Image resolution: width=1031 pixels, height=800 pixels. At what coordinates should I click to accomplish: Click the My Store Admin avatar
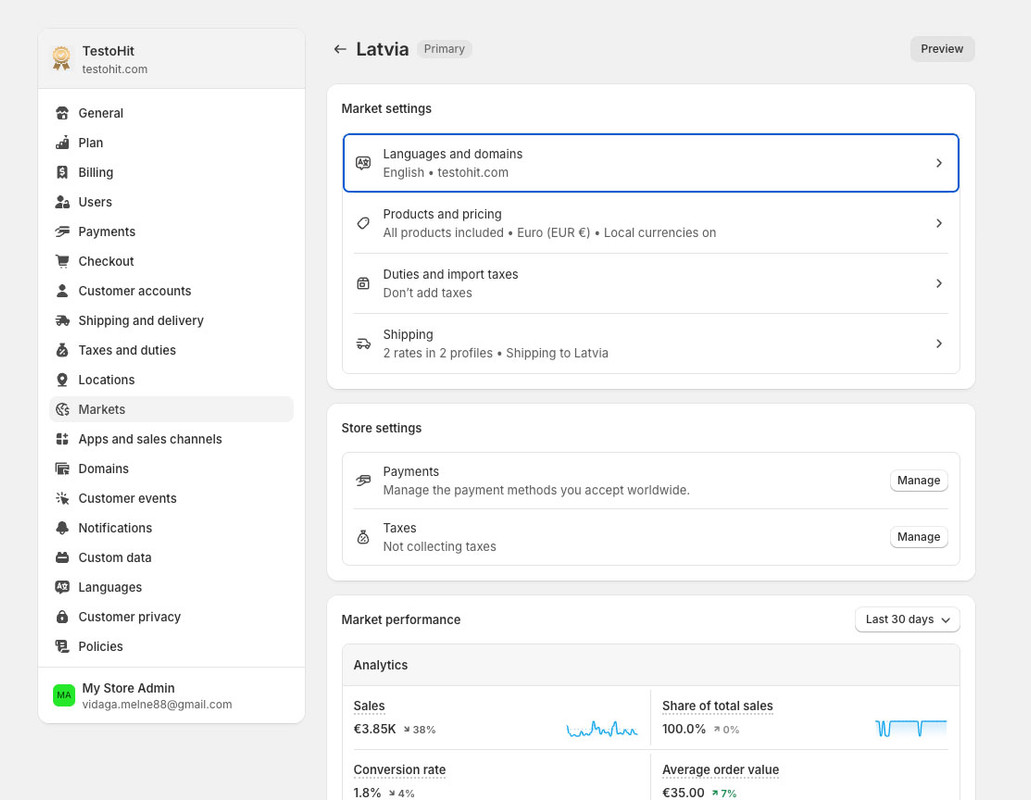64,695
